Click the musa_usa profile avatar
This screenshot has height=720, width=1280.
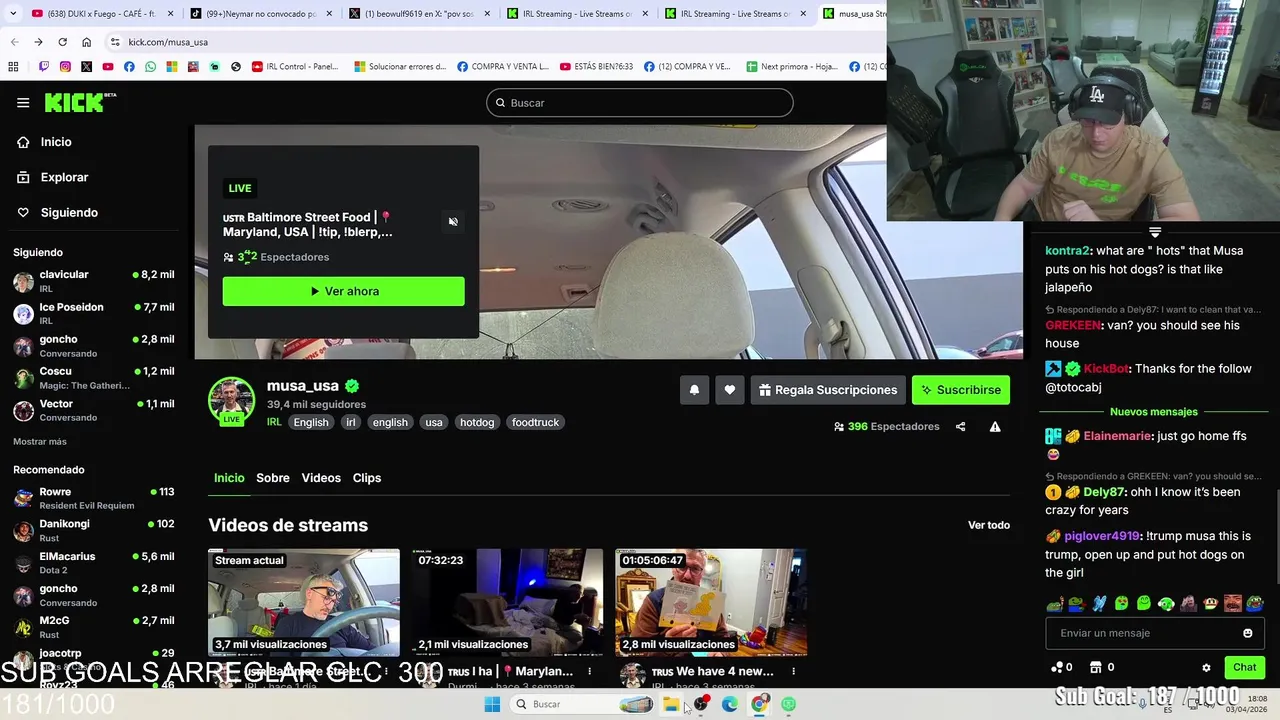coord(231,401)
